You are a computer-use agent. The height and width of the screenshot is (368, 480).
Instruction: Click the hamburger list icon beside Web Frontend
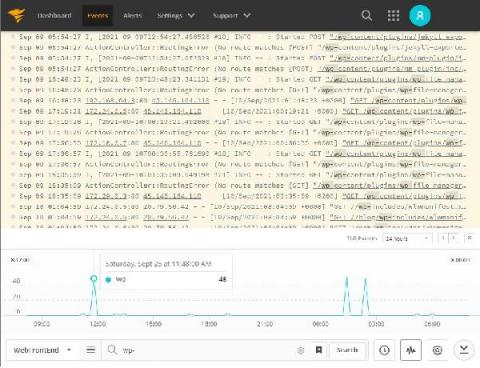91,350
